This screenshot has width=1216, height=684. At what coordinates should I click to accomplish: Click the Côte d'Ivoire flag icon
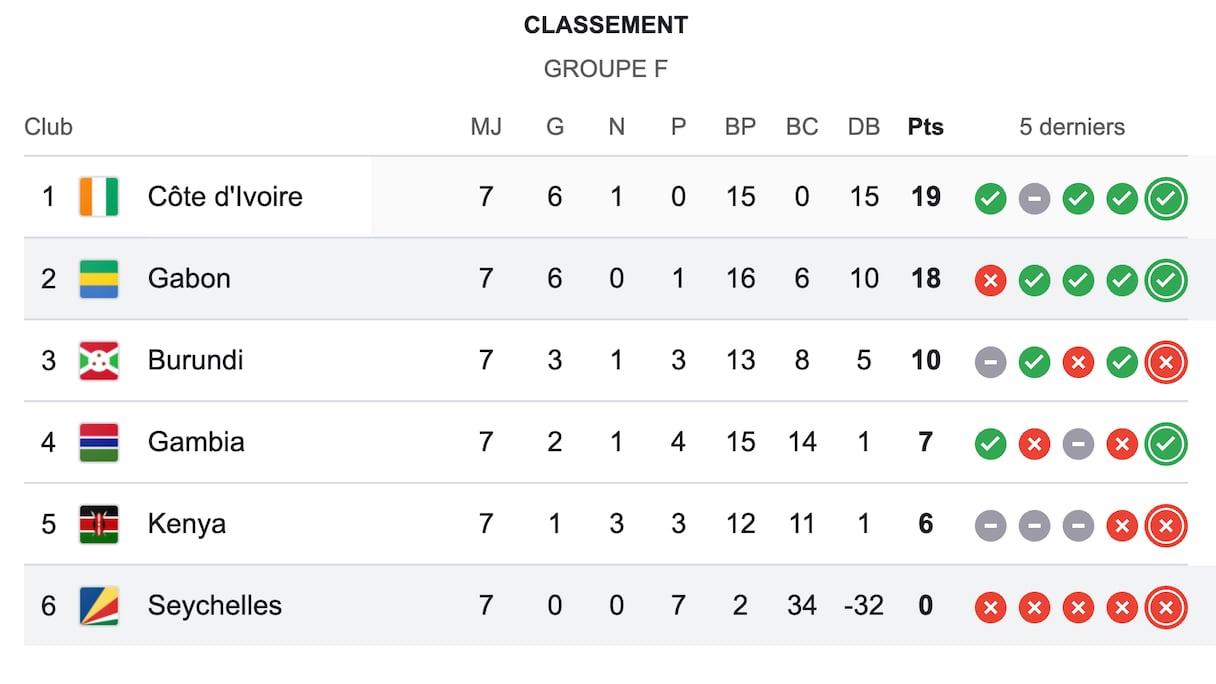pos(99,197)
